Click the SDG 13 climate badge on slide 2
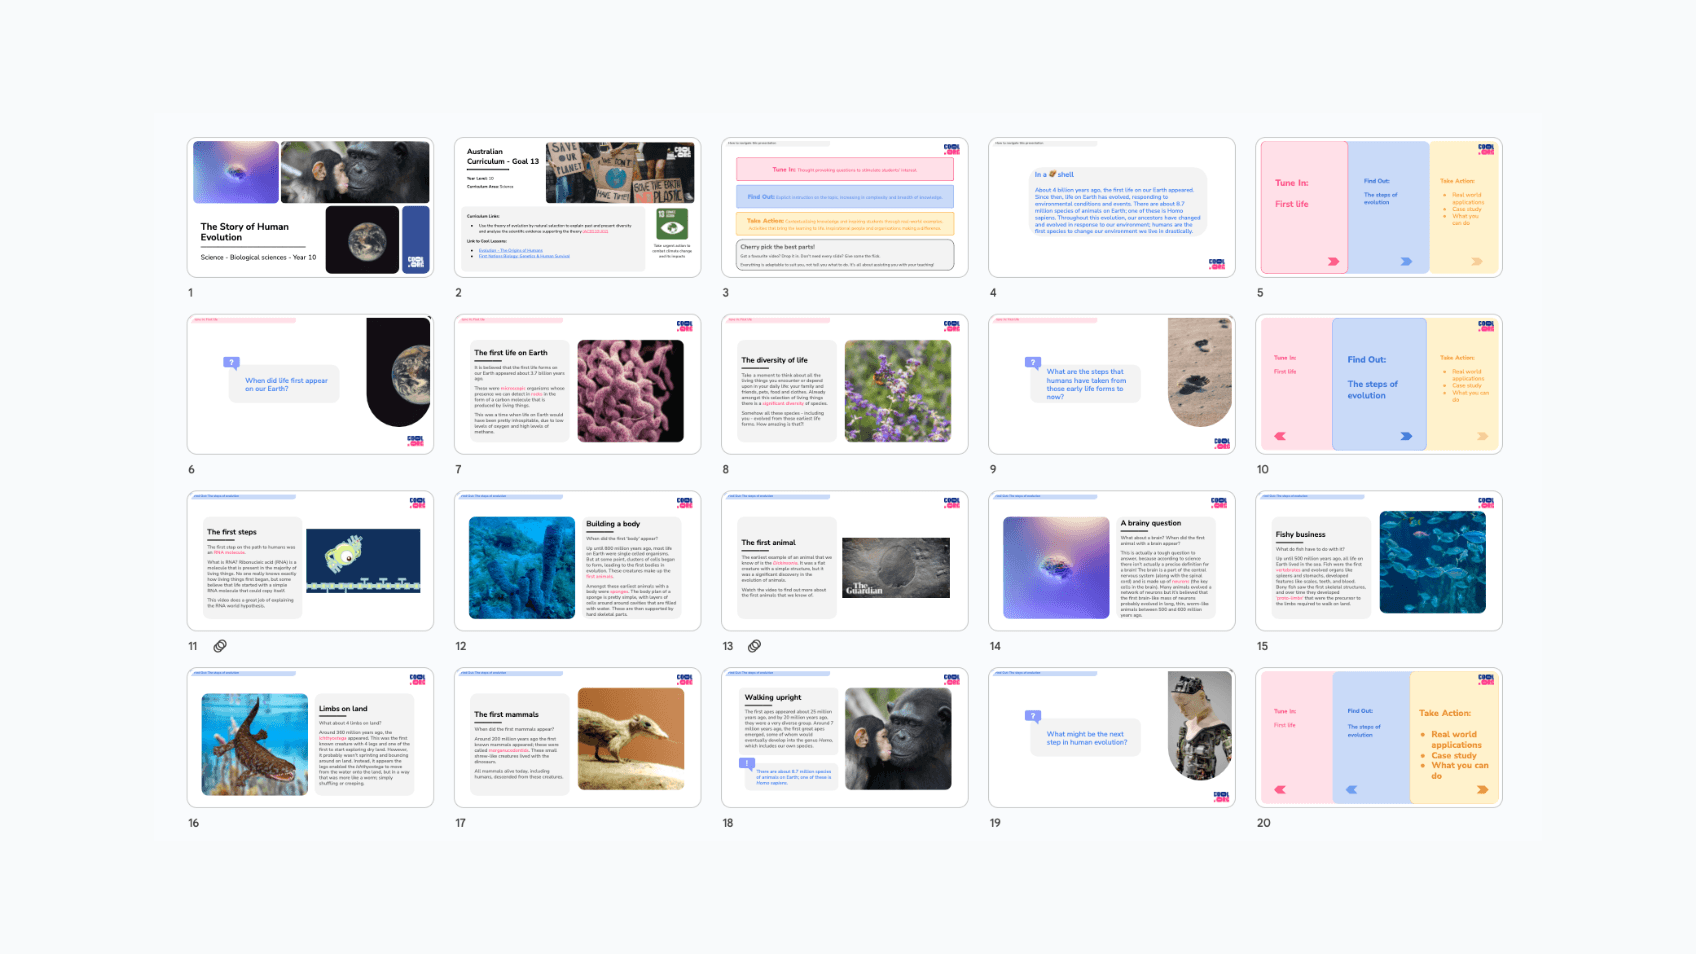Screen dimensions: 1696x954 (x=672, y=223)
